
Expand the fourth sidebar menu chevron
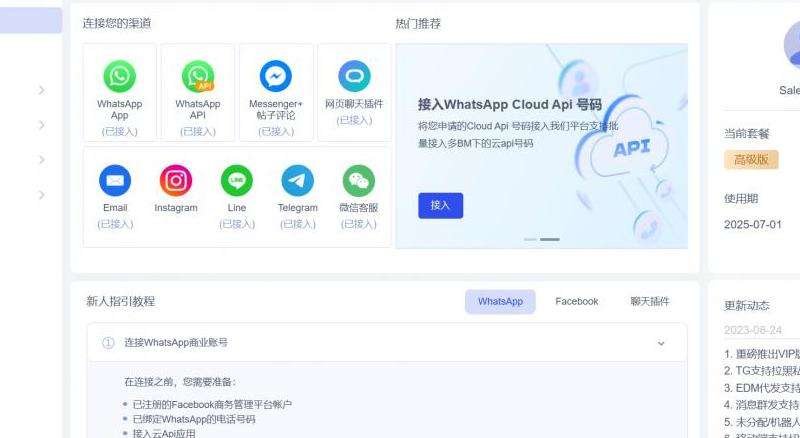[41, 195]
